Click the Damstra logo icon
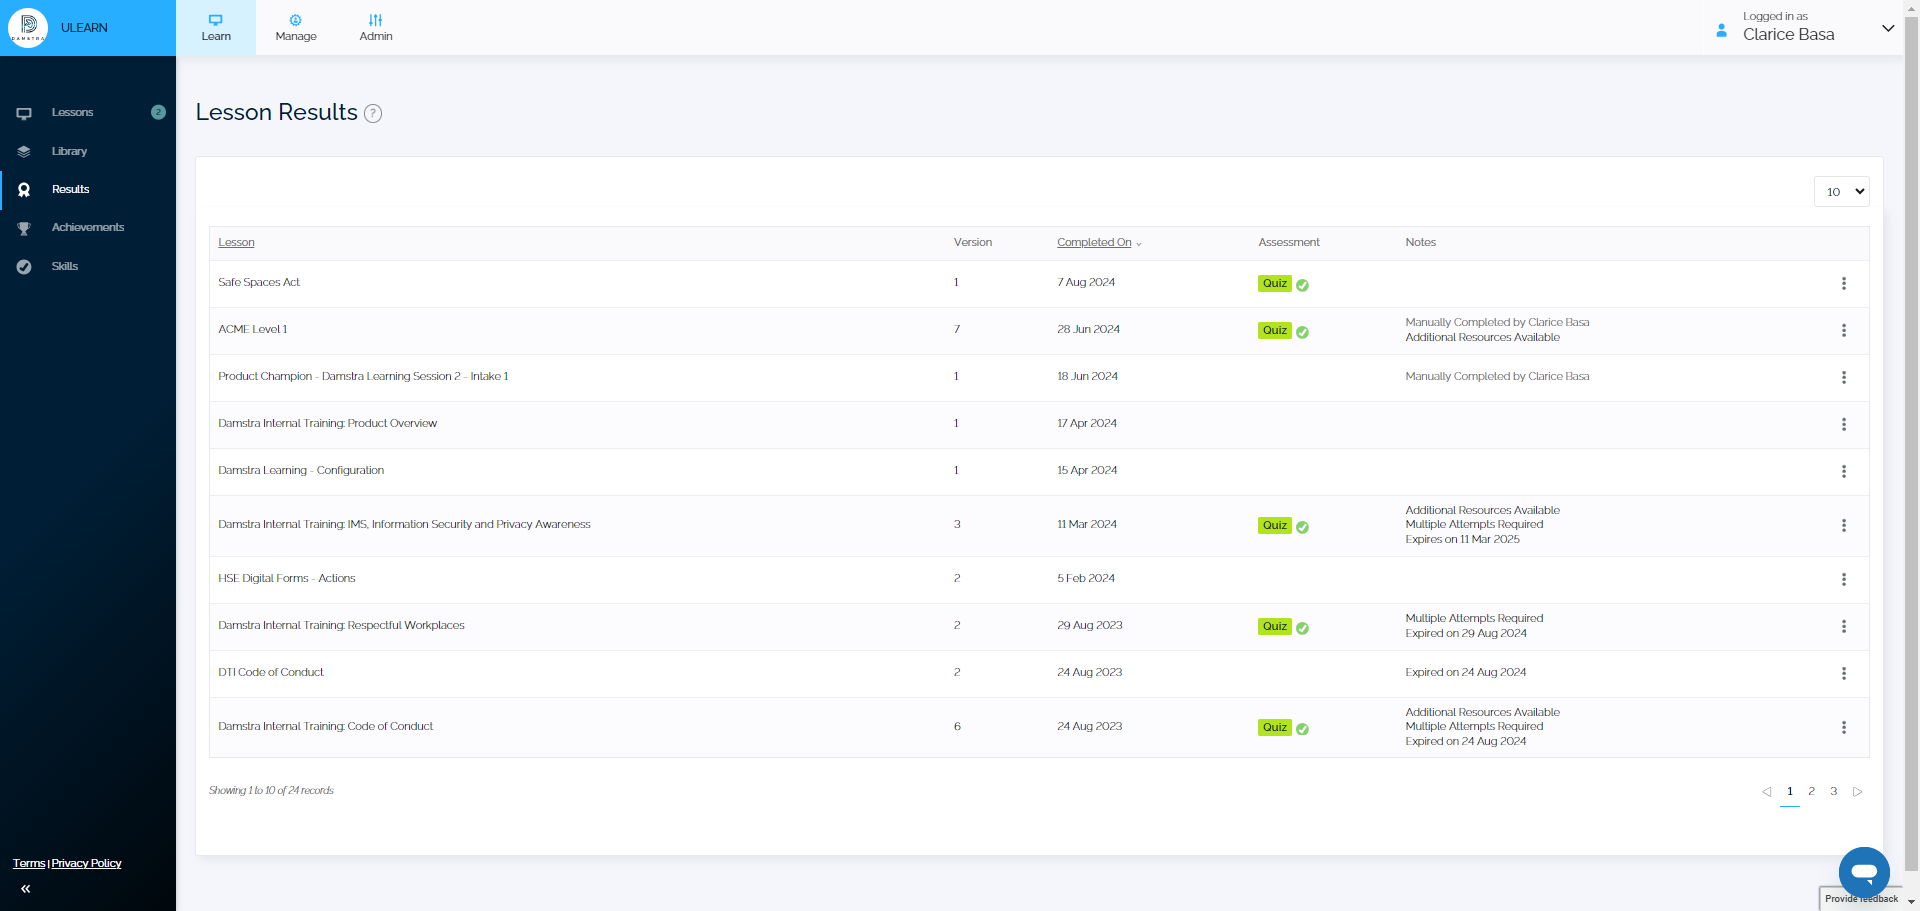 tap(28, 28)
